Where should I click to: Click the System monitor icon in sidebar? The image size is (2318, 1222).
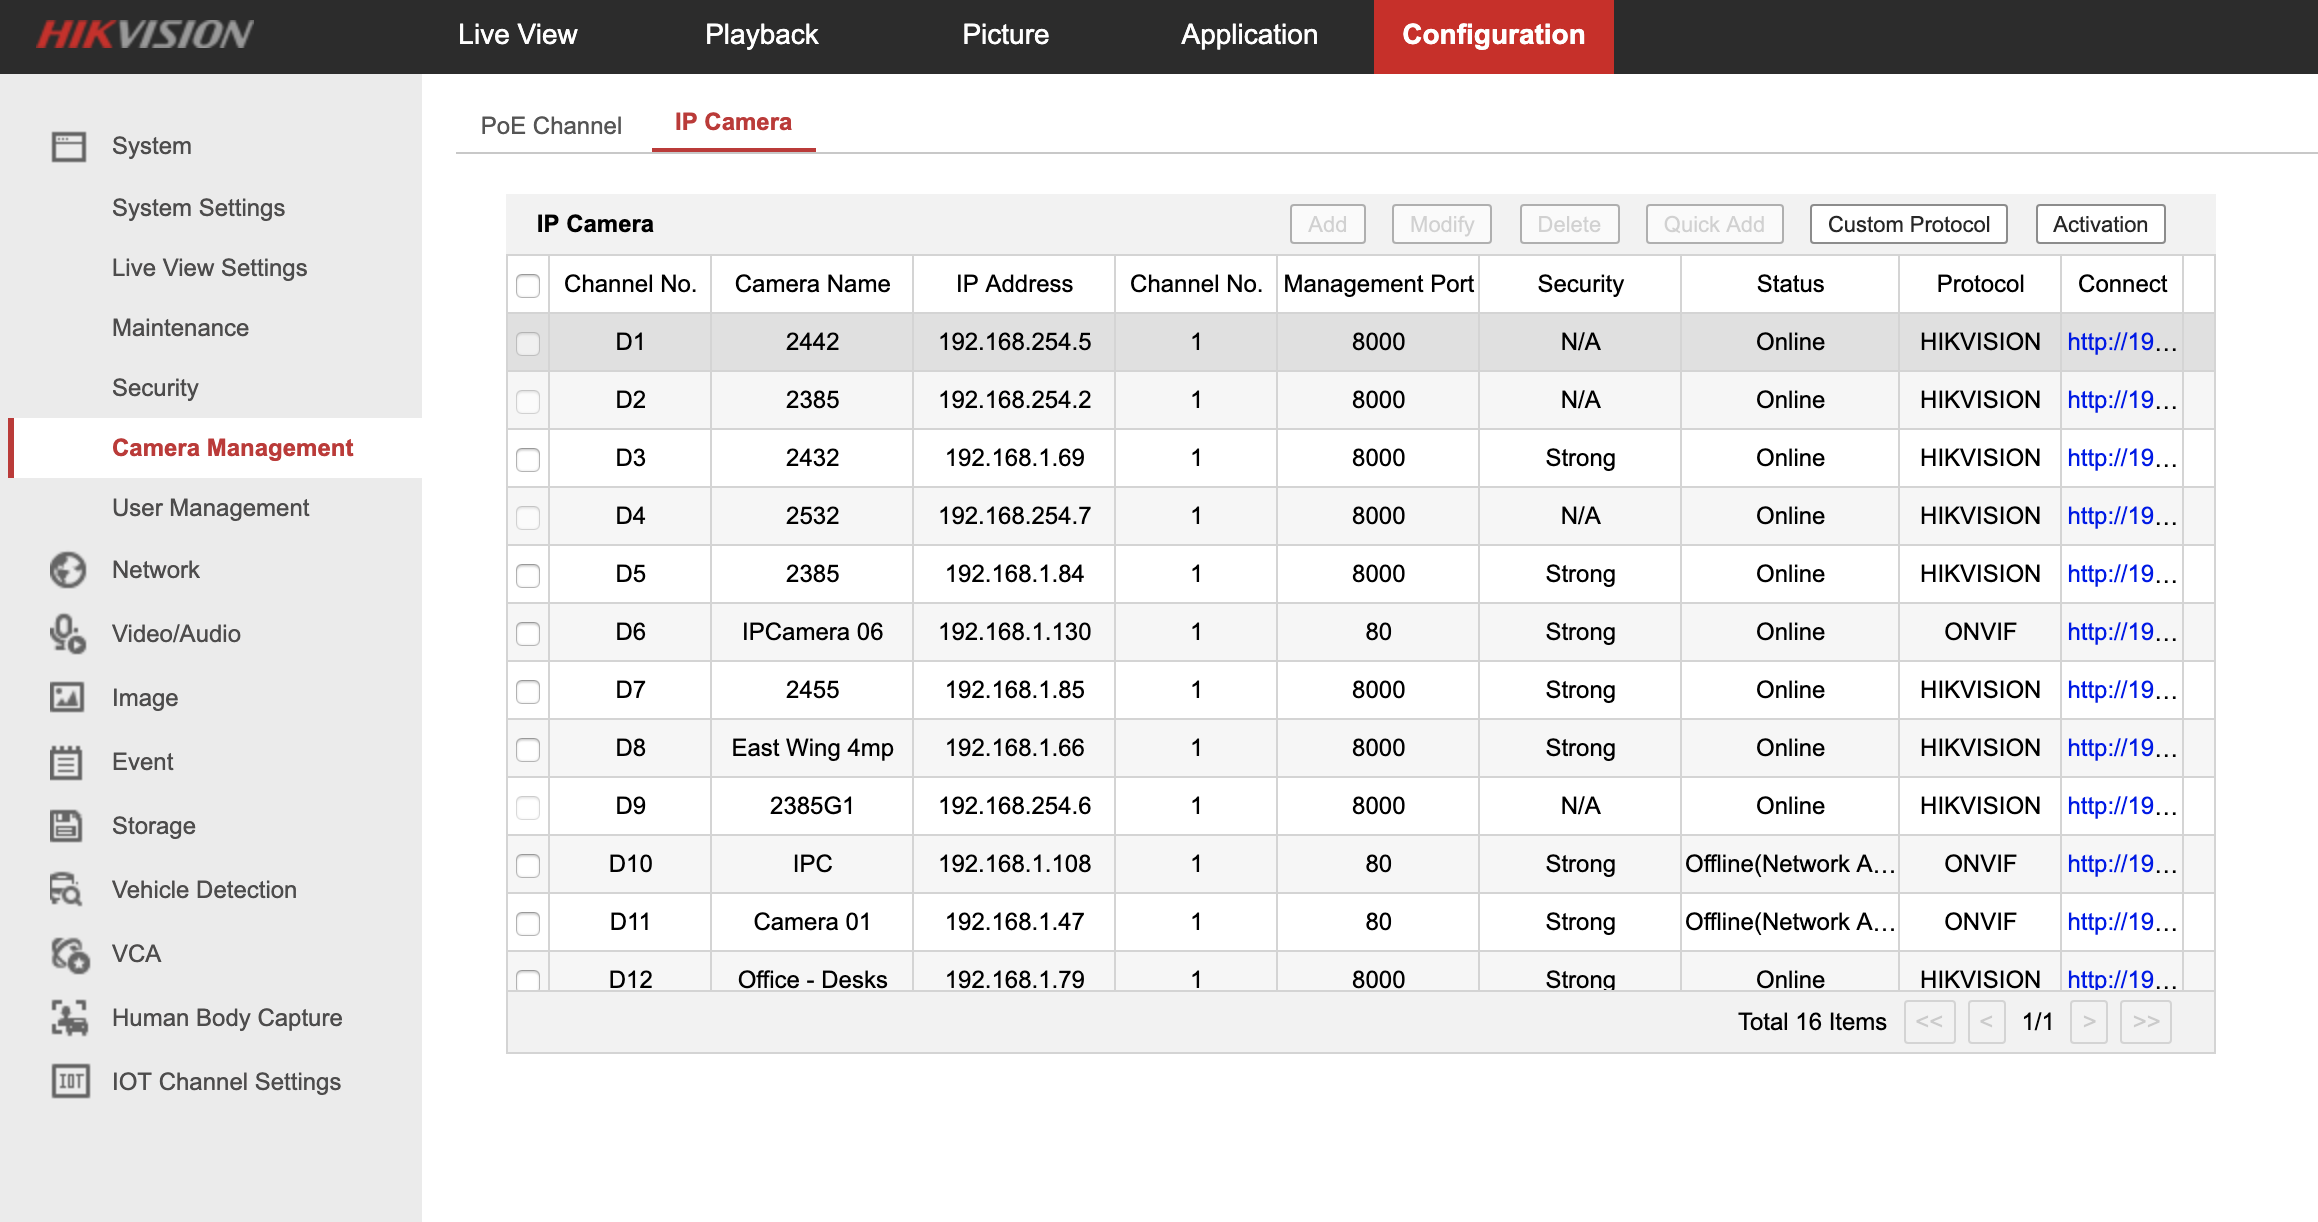(x=69, y=146)
